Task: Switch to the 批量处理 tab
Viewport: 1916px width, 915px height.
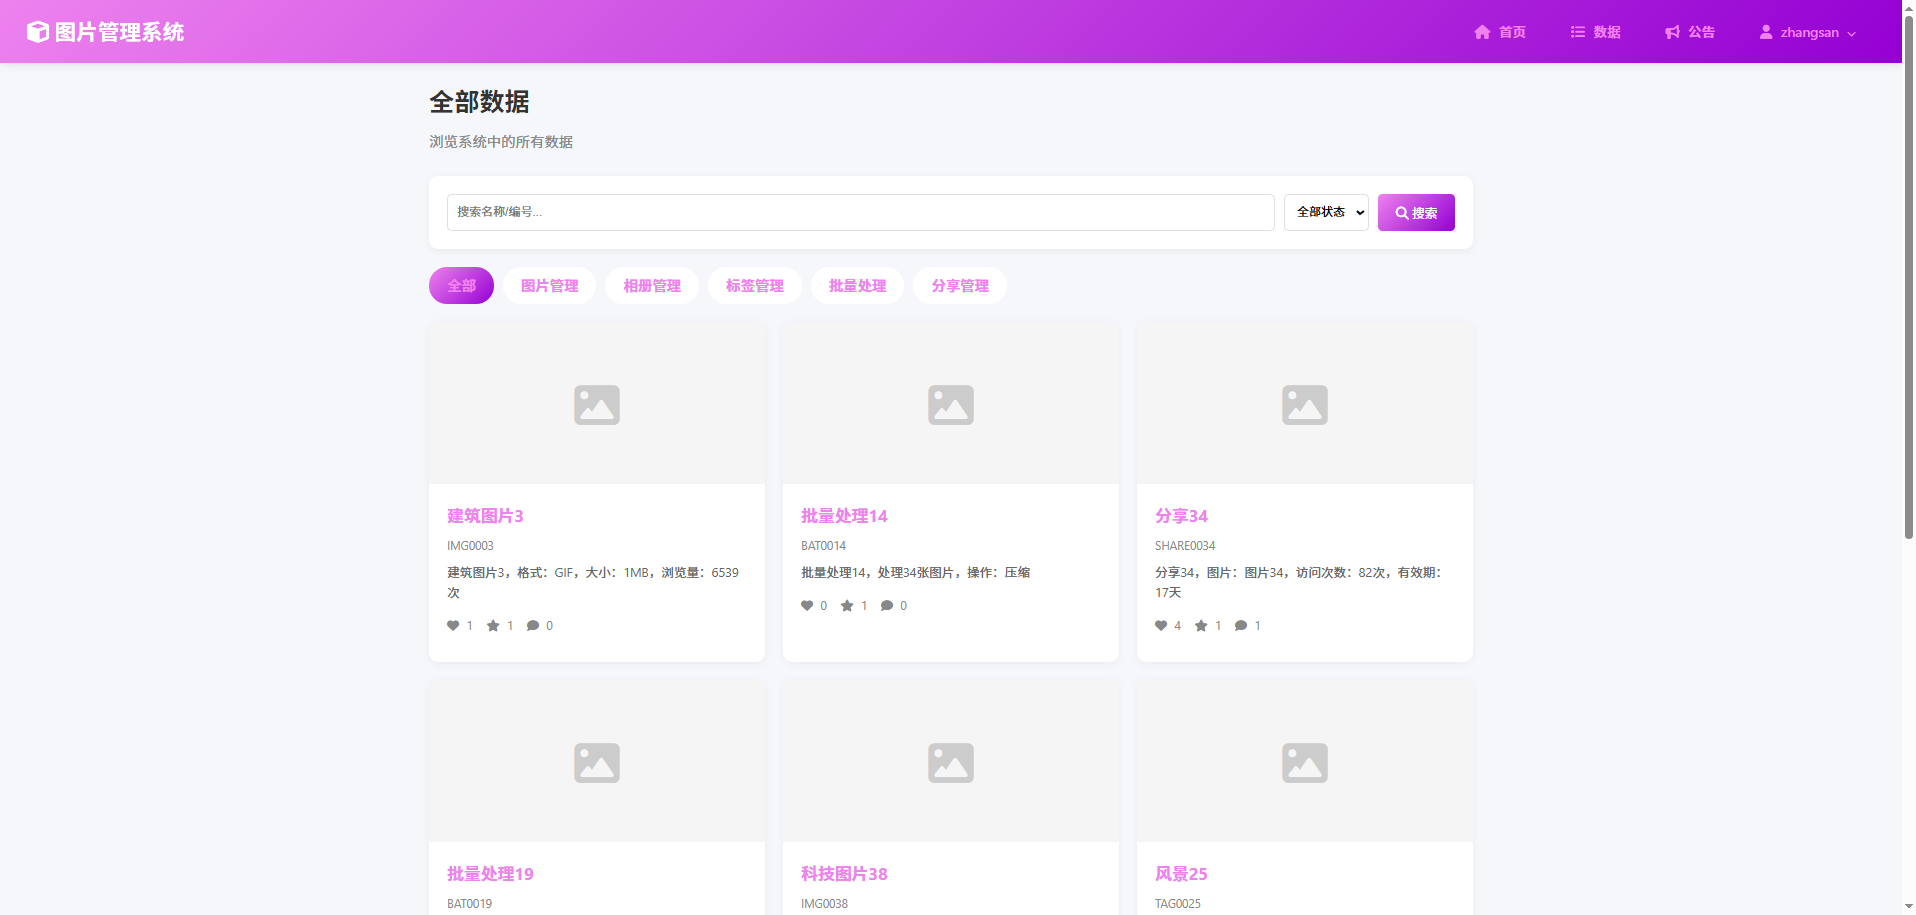Action: tap(857, 286)
